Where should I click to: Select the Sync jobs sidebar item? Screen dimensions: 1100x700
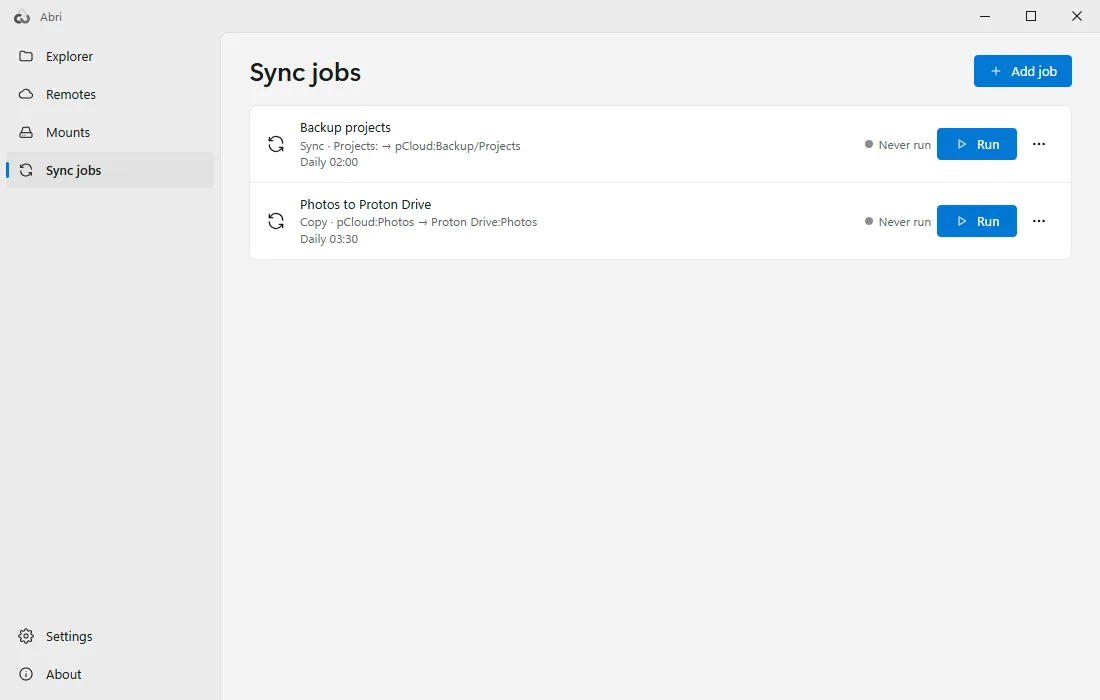(109, 170)
